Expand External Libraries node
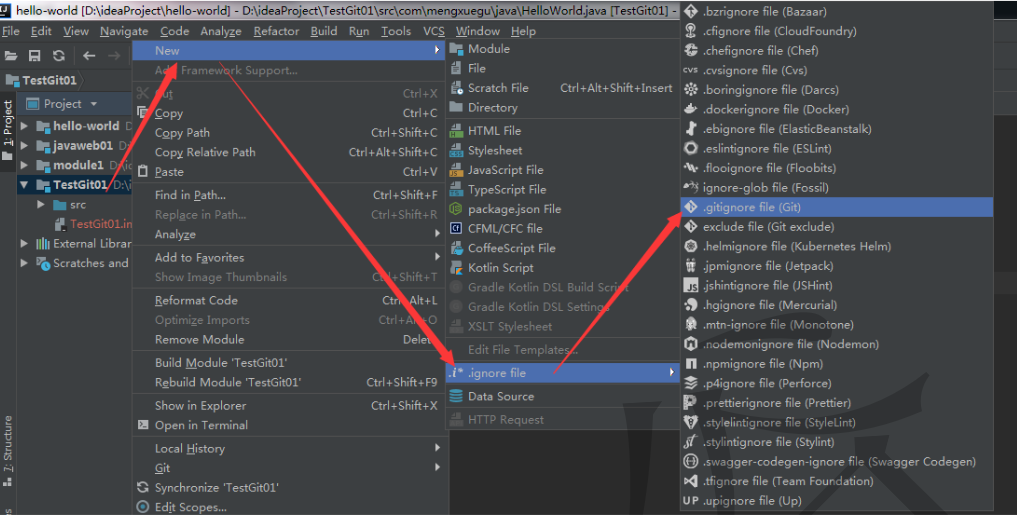The height and width of the screenshot is (515, 1017). (25, 243)
